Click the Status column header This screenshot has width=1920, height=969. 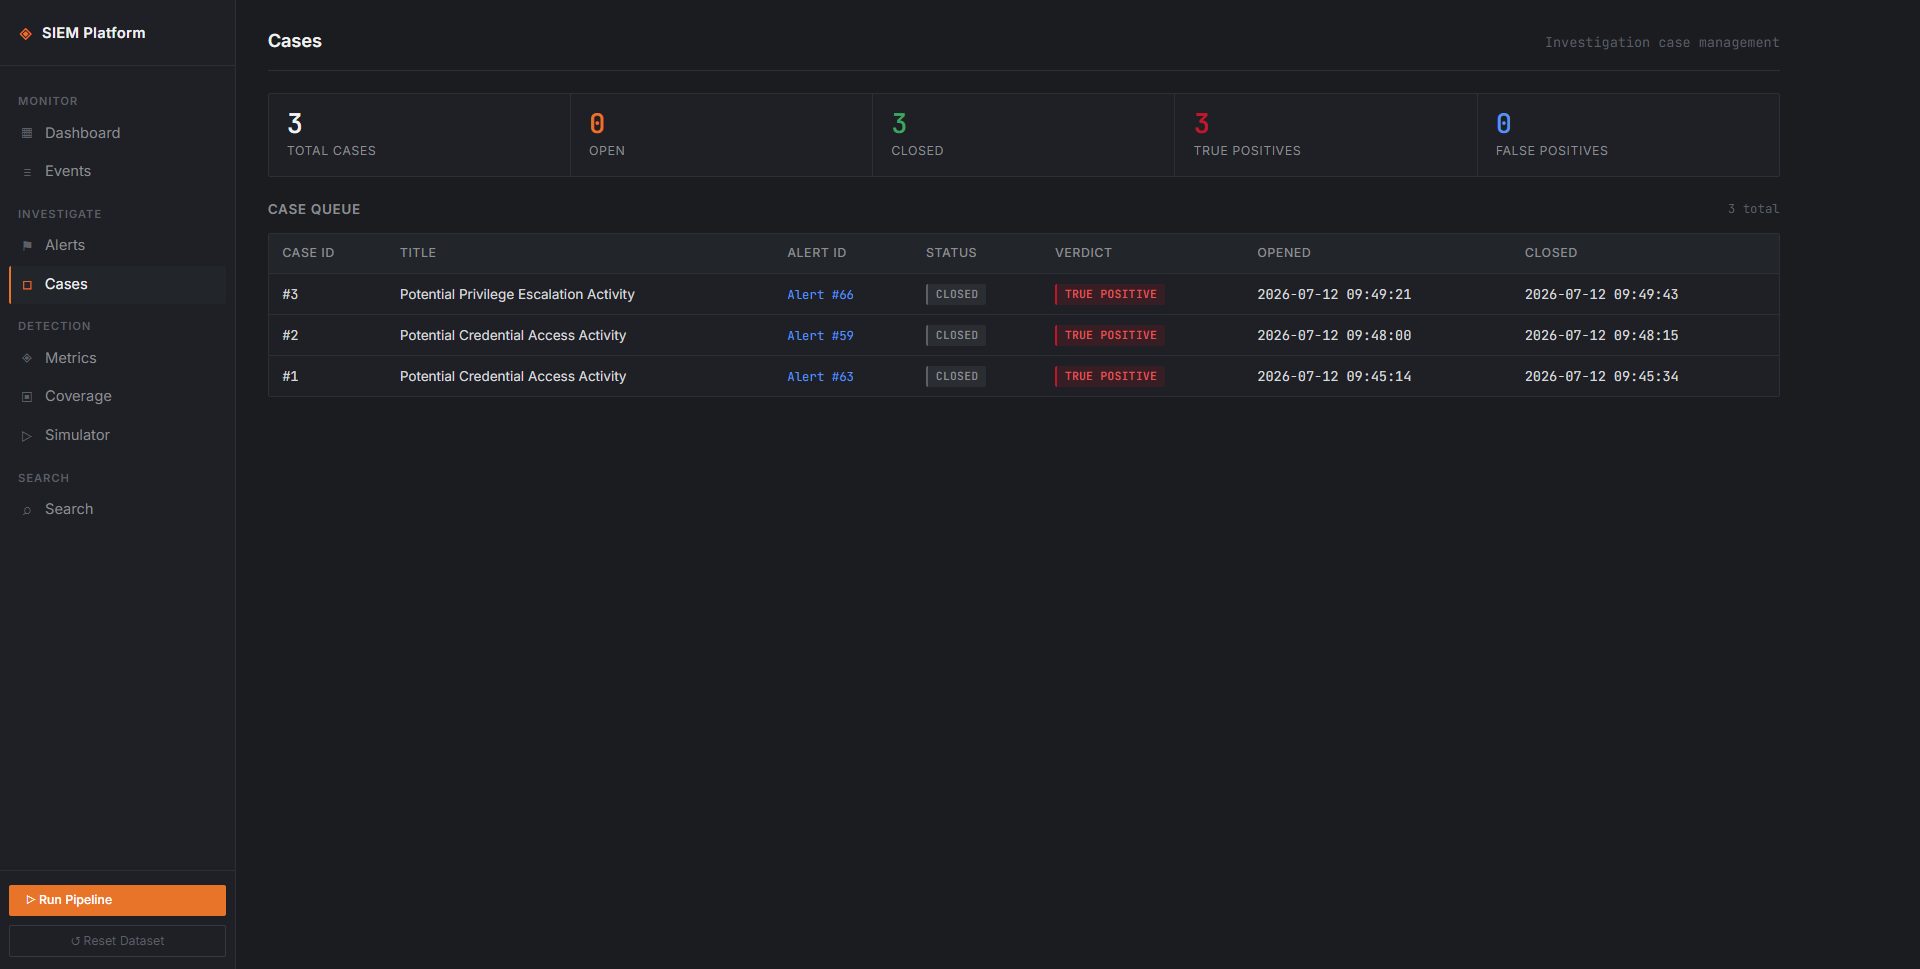951,253
